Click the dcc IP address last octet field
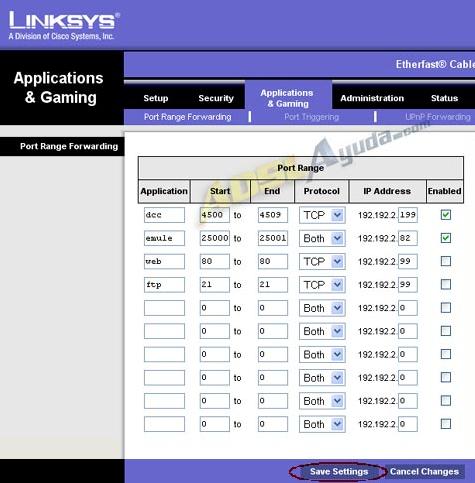 408,215
